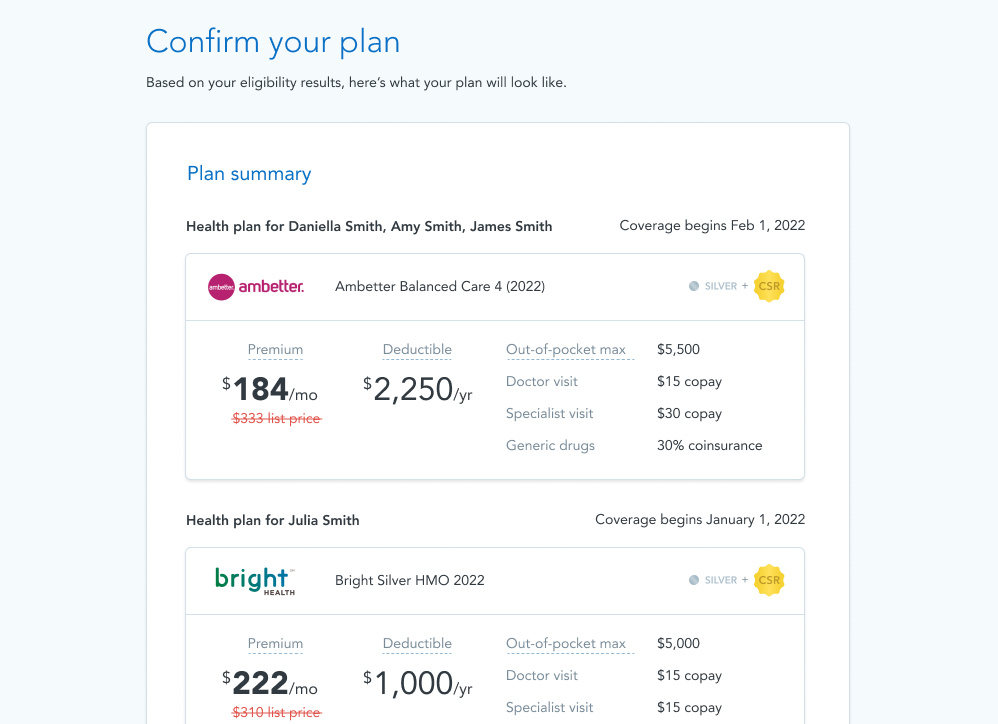
Task: Click the CSR badge on Bright plan
Action: click(769, 580)
